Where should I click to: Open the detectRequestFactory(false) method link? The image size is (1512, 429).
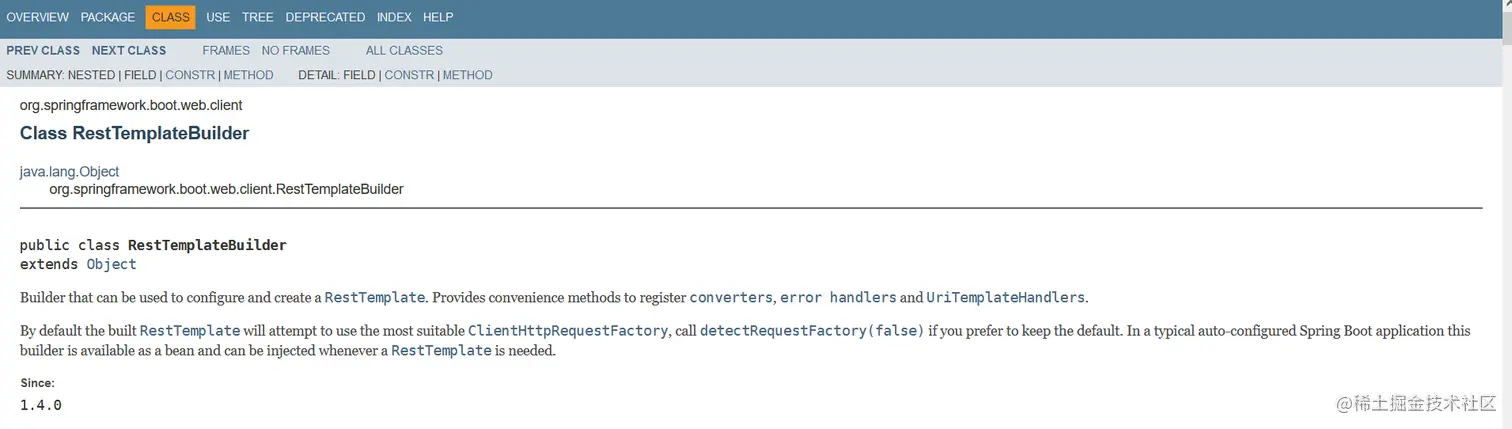[x=812, y=330]
